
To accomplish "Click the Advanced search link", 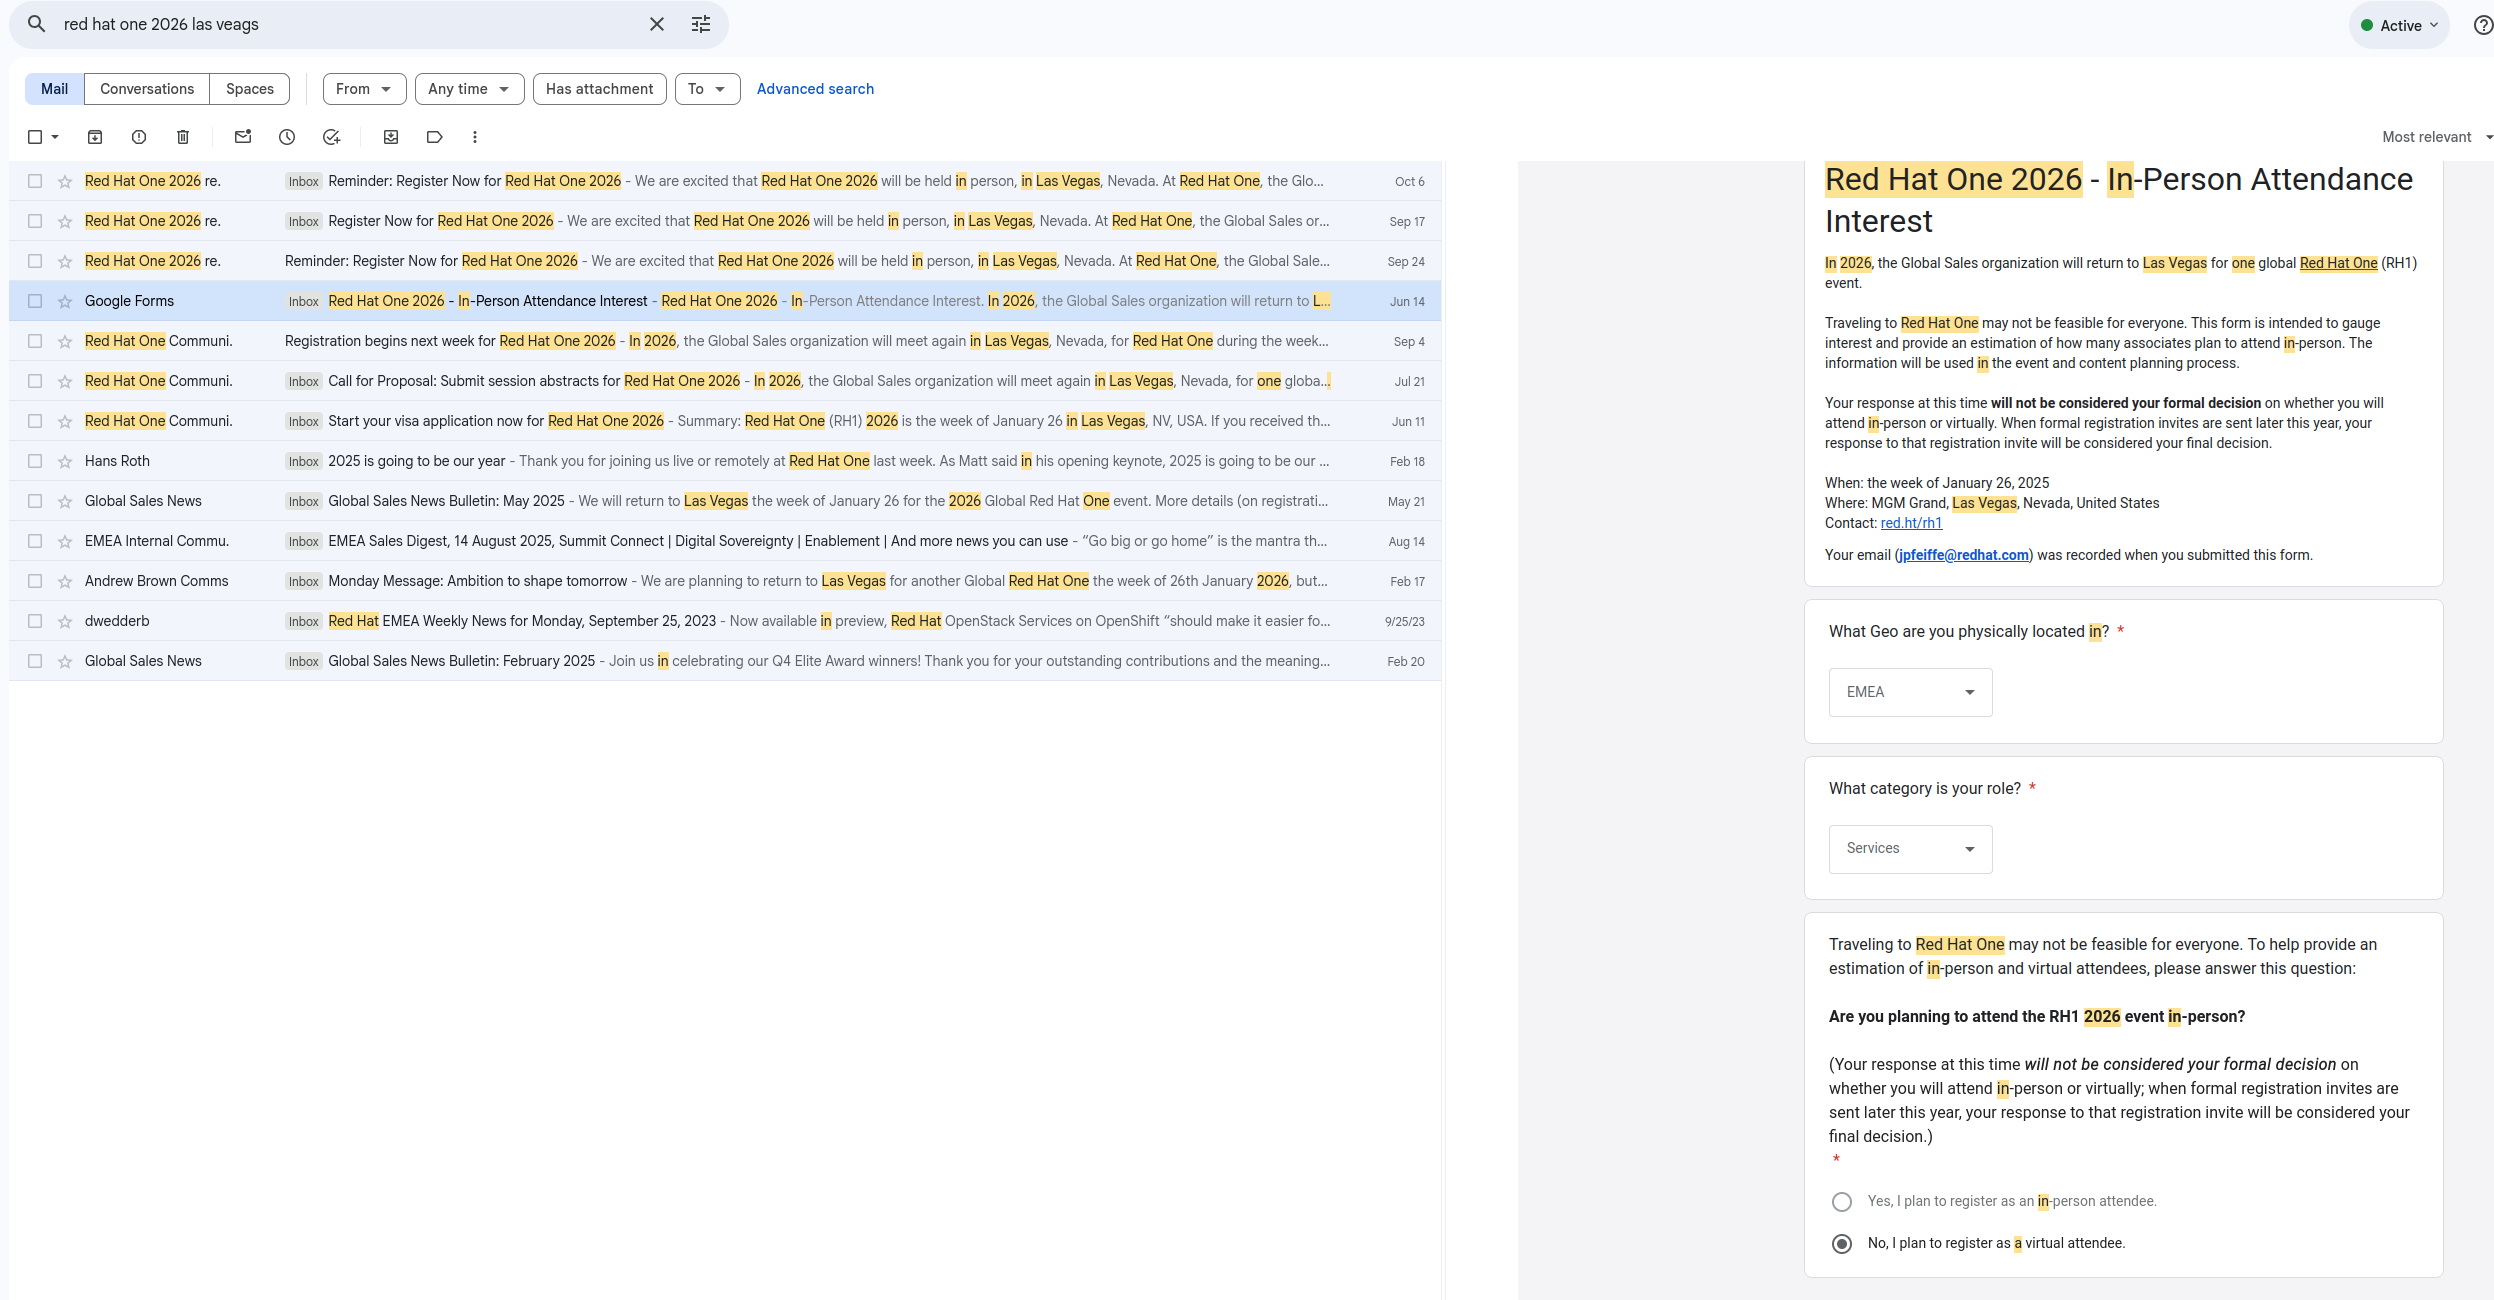I will (x=815, y=89).
